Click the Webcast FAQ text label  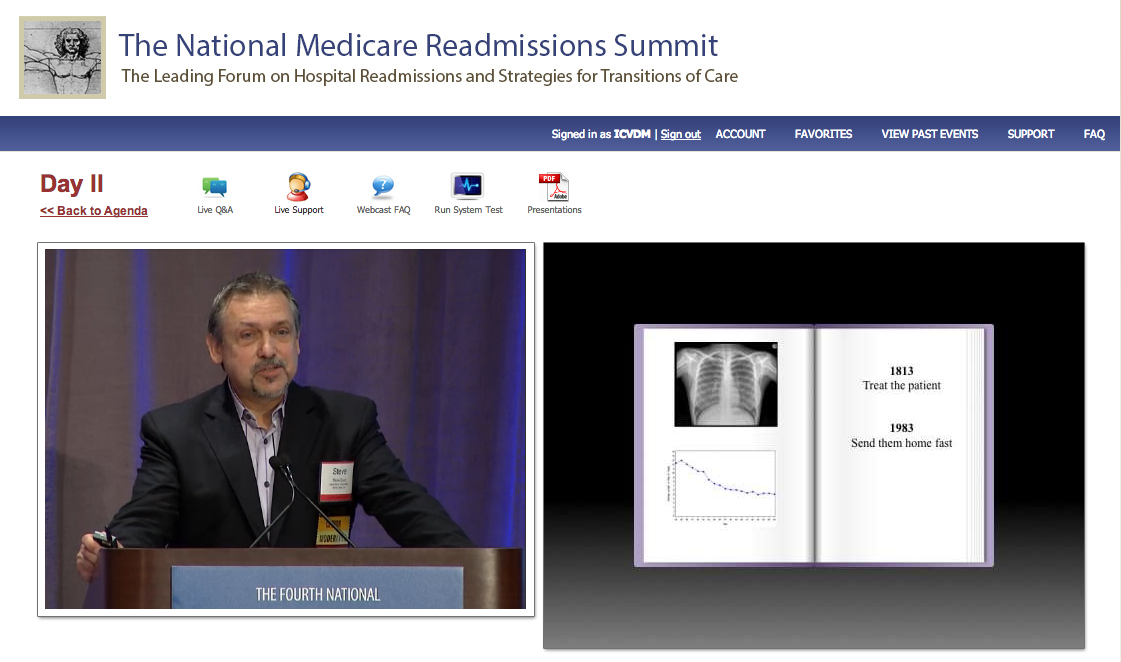383,209
